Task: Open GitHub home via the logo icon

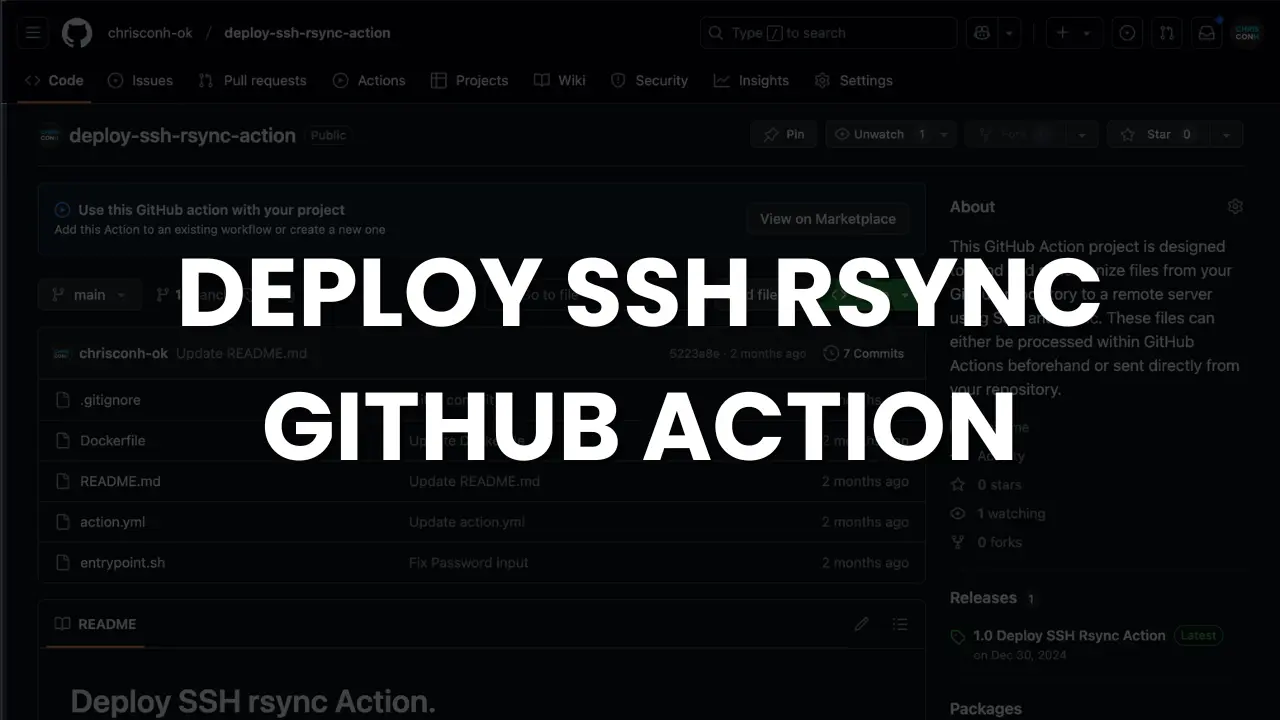Action: (x=77, y=32)
